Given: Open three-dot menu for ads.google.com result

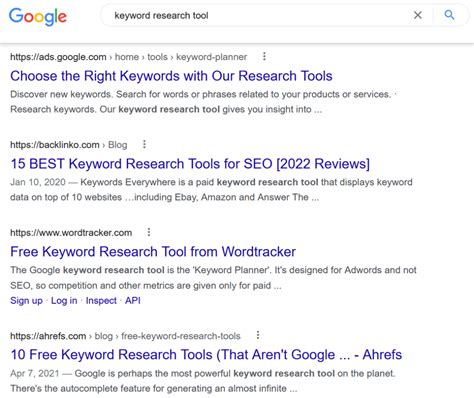Looking at the screenshot, I should pyautogui.click(x=264, y=56).
